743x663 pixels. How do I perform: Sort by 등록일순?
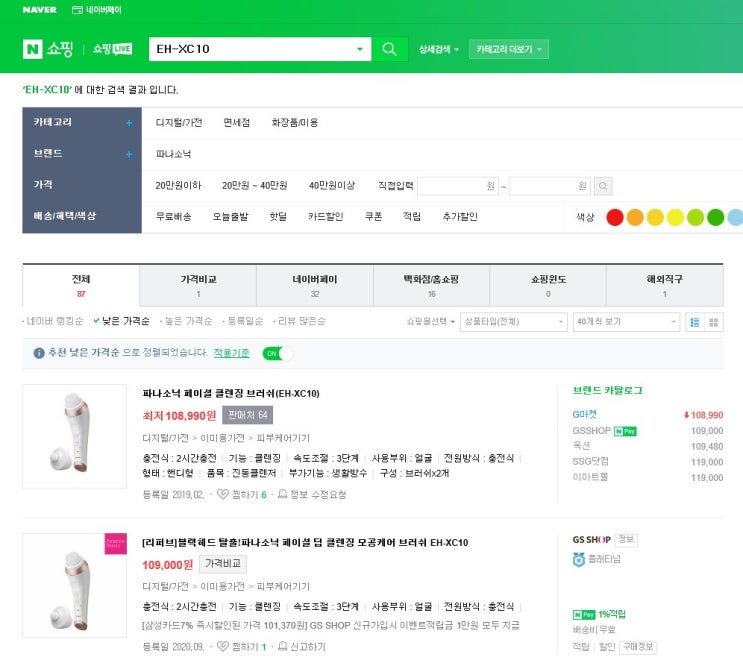243,321
